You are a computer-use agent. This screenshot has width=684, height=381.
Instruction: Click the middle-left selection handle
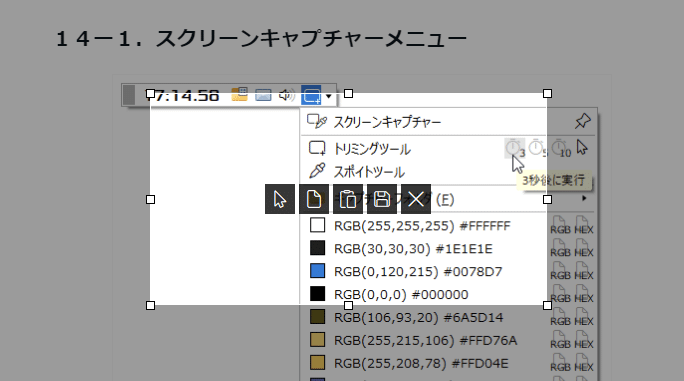pyautogui.click(x=150, y=199)
